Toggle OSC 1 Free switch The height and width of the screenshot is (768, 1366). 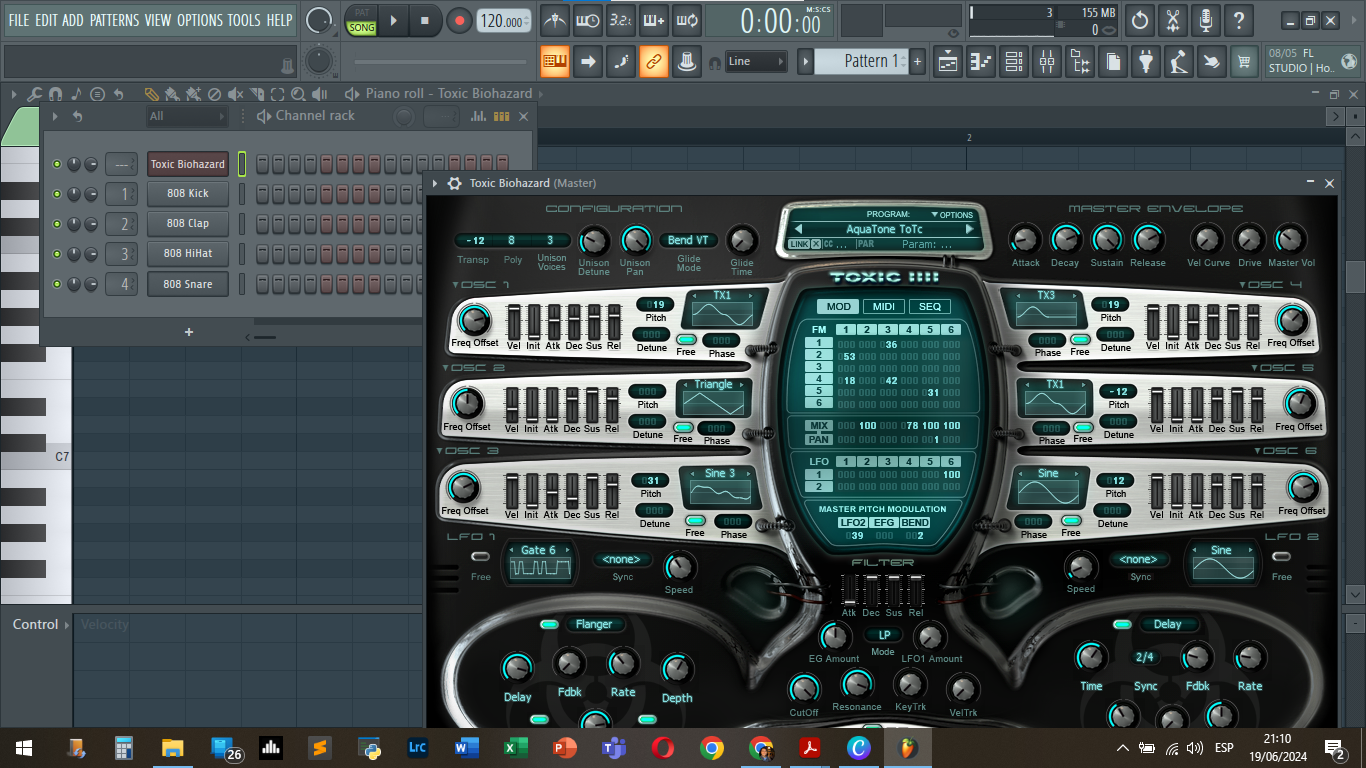[685, 339]
